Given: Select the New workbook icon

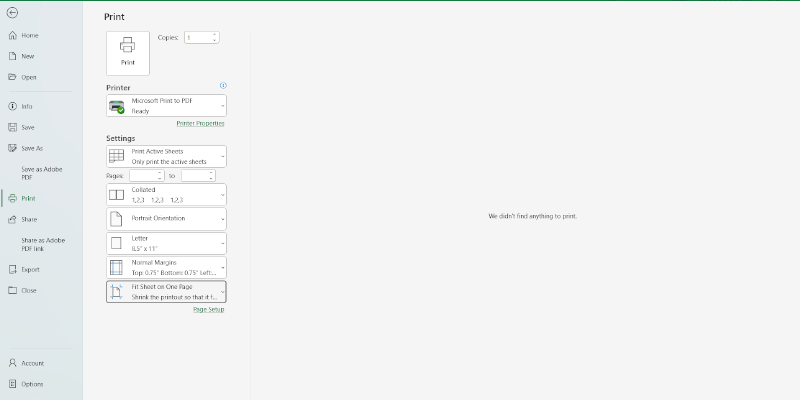Looking at the screenshot, I should 12,56.
